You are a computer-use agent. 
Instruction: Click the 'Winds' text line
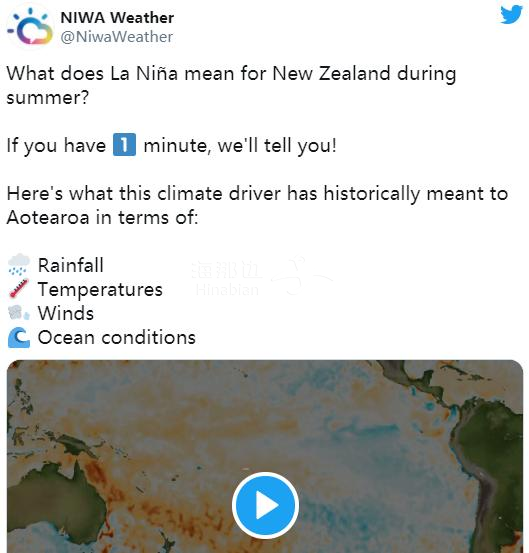(66, 313)
